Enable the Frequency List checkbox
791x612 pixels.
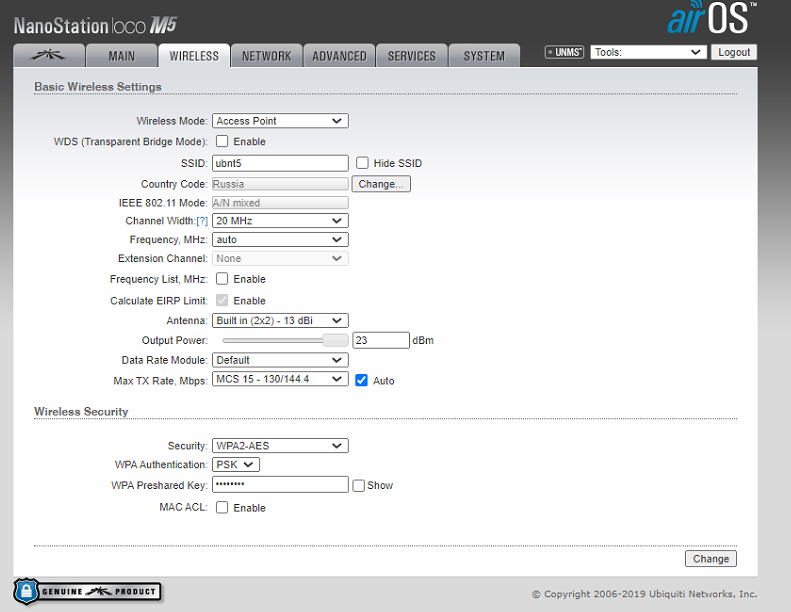tap(222, 279)
